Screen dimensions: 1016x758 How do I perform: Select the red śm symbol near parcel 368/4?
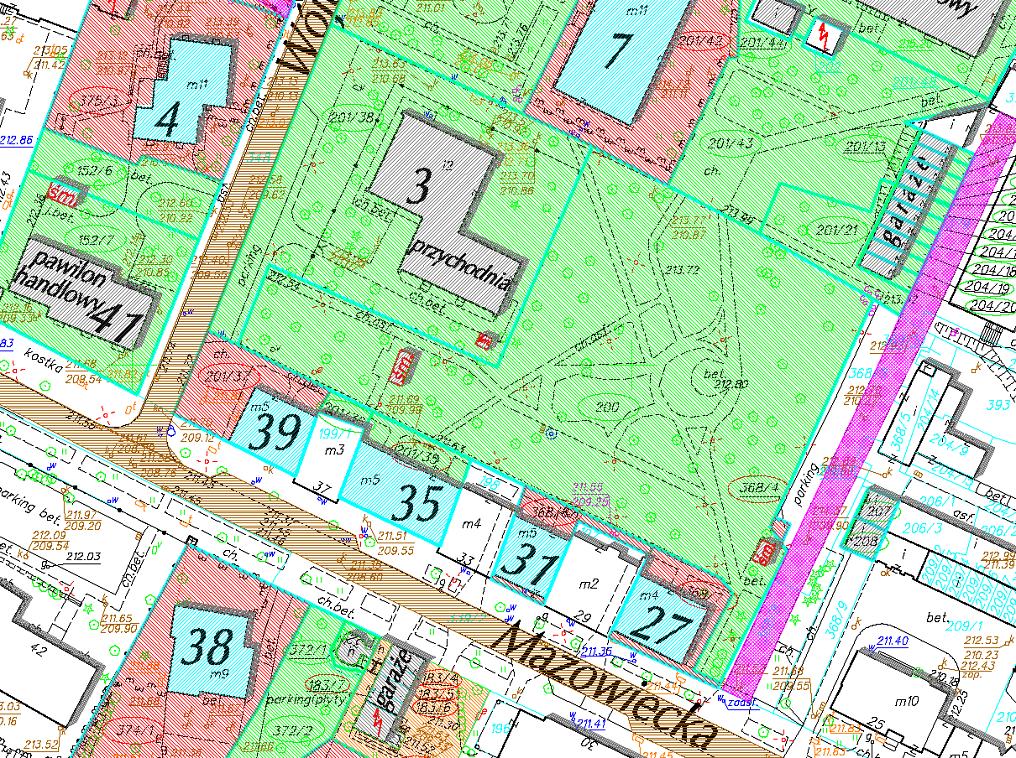(x=768, y=552)
